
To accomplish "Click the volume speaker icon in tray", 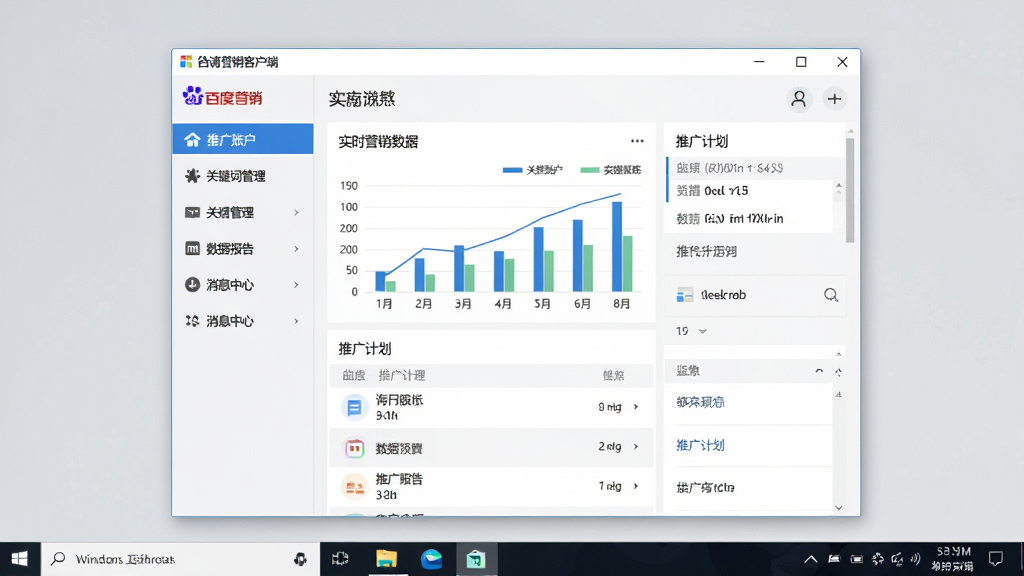I will click(916, 560).
